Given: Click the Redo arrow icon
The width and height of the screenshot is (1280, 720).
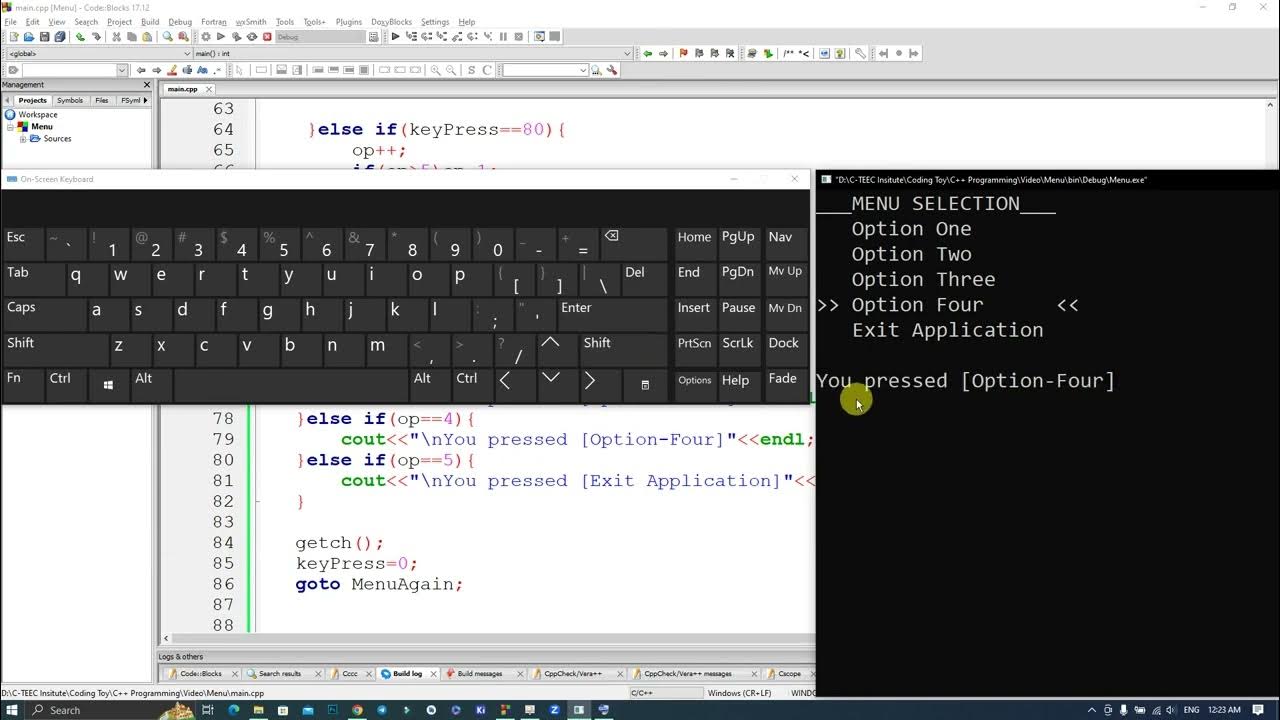Looking at the screenshot, I should [97, 36].
